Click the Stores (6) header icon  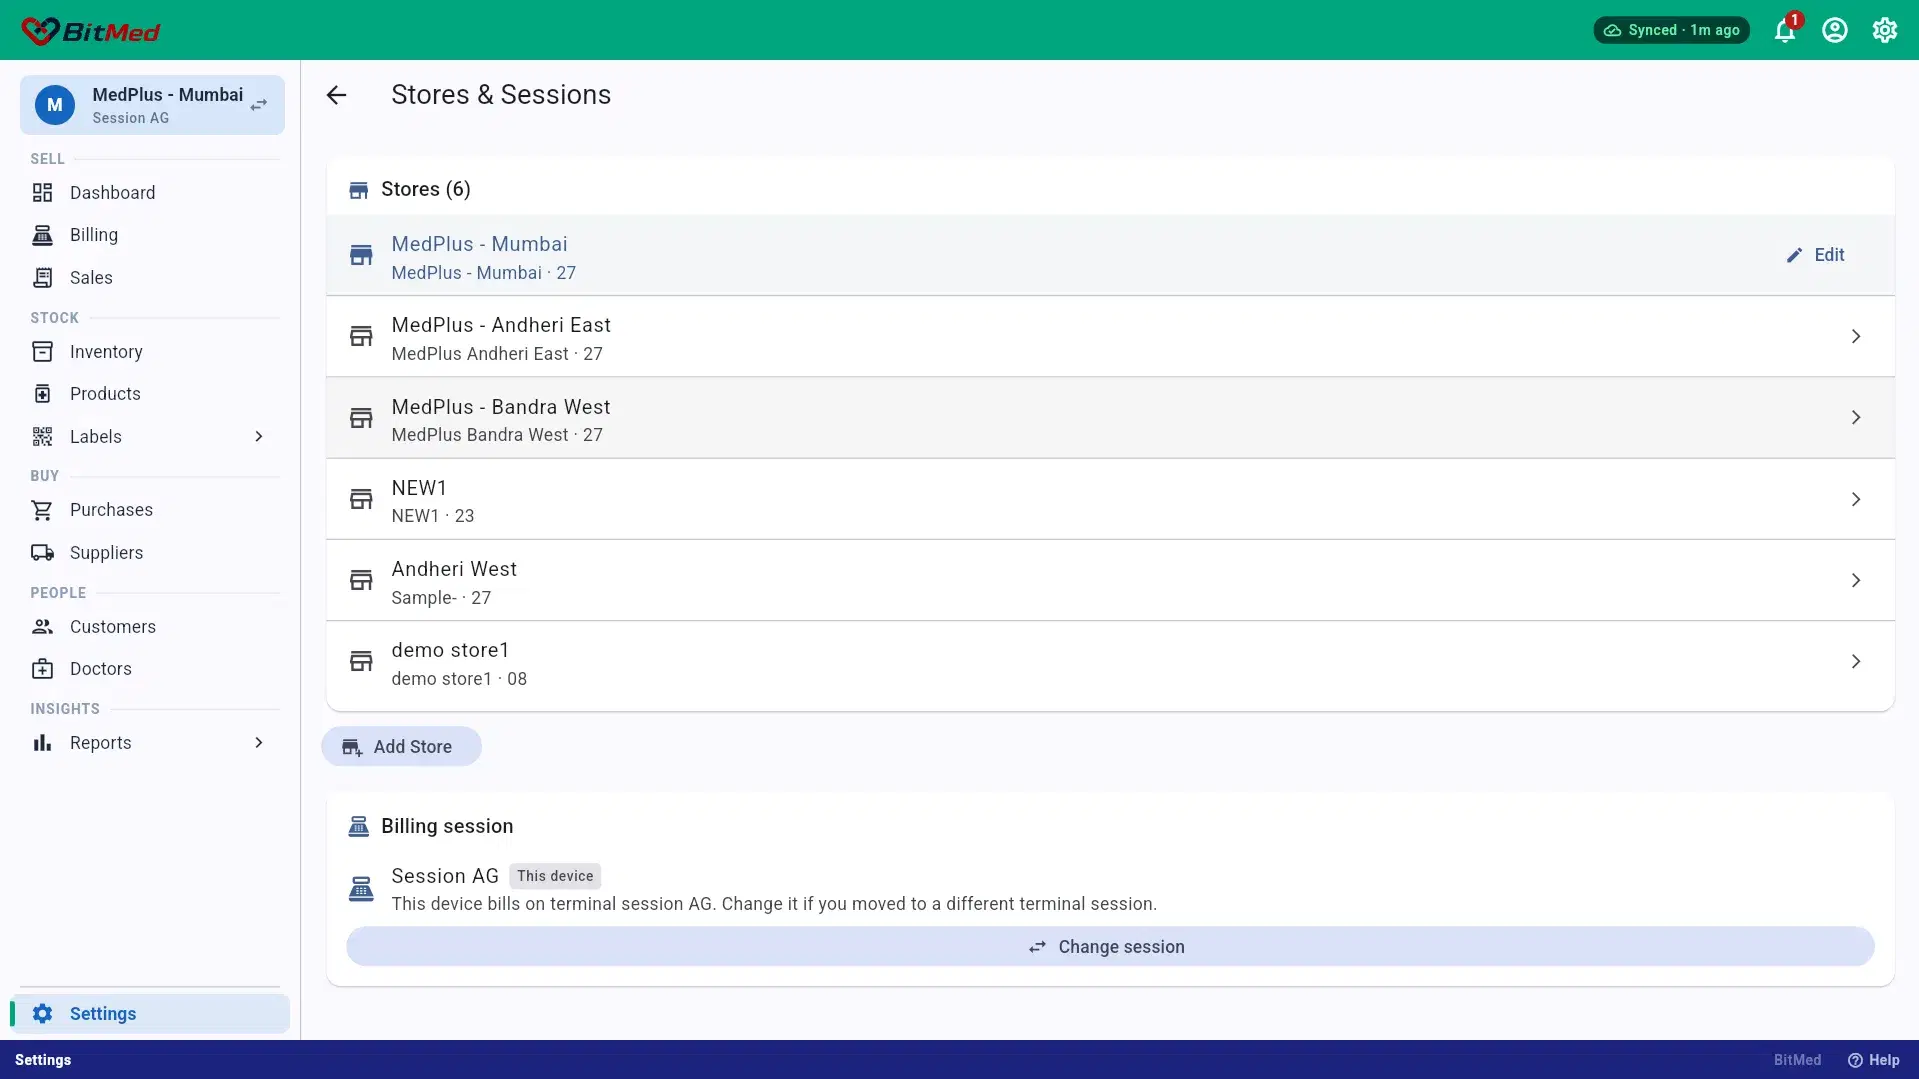pyautogui.click(x=358, y=190)
